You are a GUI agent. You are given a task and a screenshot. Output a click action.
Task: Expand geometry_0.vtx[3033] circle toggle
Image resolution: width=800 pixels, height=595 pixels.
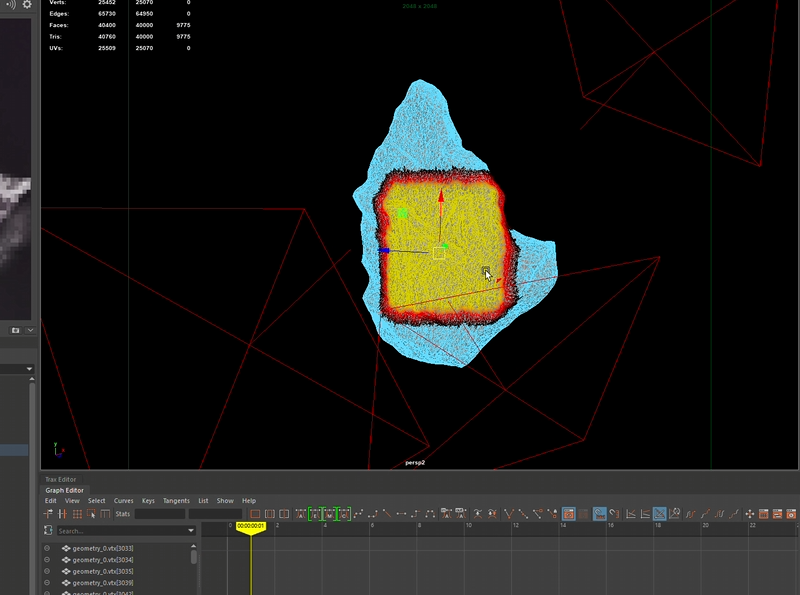47,548
